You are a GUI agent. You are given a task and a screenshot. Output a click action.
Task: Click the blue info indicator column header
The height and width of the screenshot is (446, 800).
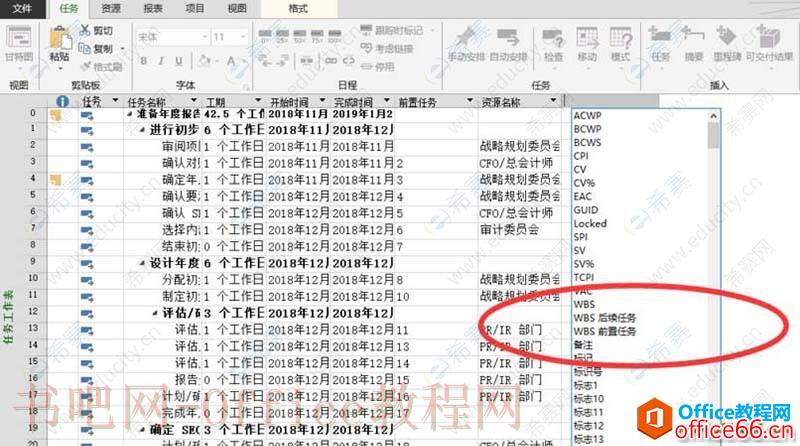(62, 102)
